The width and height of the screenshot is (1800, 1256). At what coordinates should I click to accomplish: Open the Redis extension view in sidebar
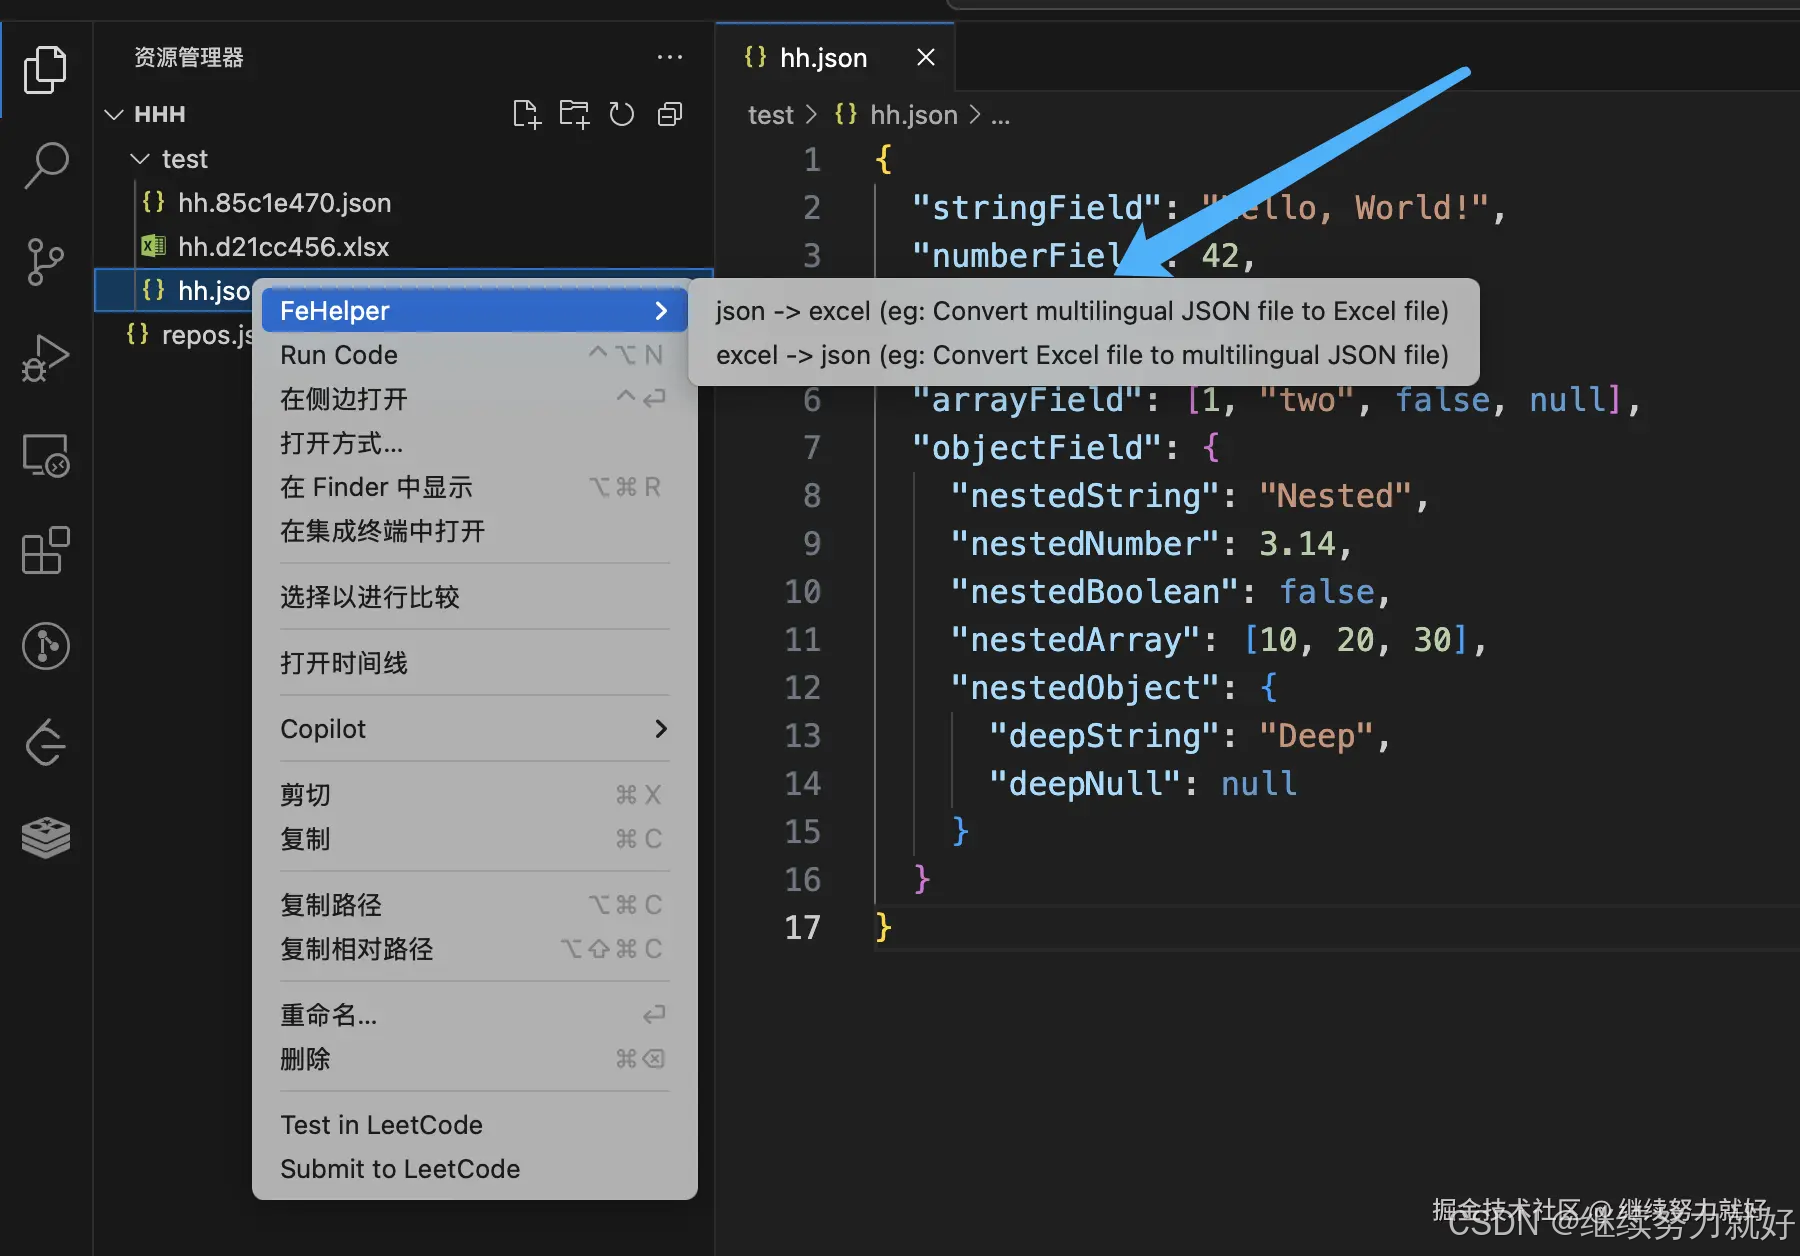click(x=45, y=838)
